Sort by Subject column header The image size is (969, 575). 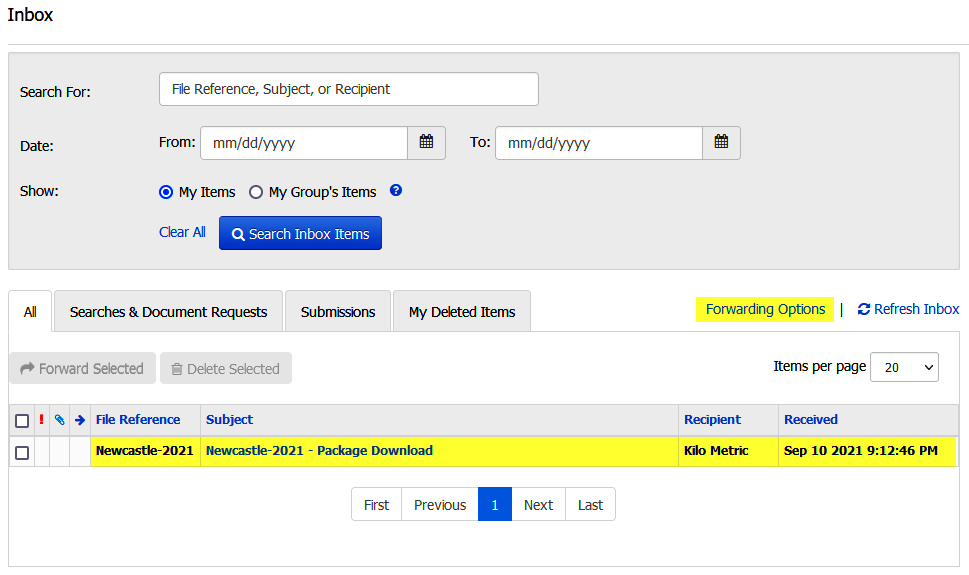[x=229, y=420]
